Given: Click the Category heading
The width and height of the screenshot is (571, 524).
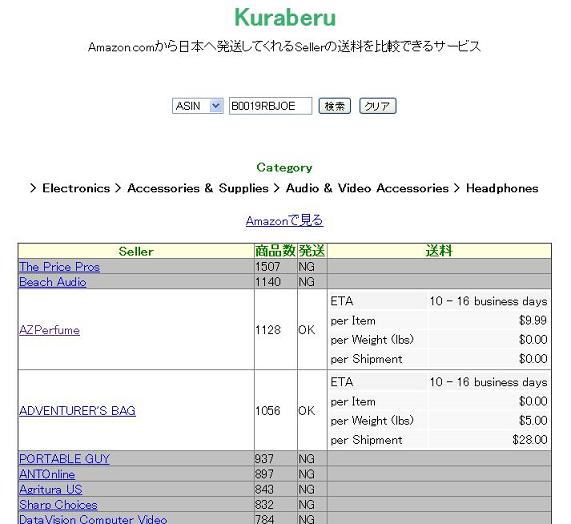Looking at the screenshot, I should click(x=284, y=168).
